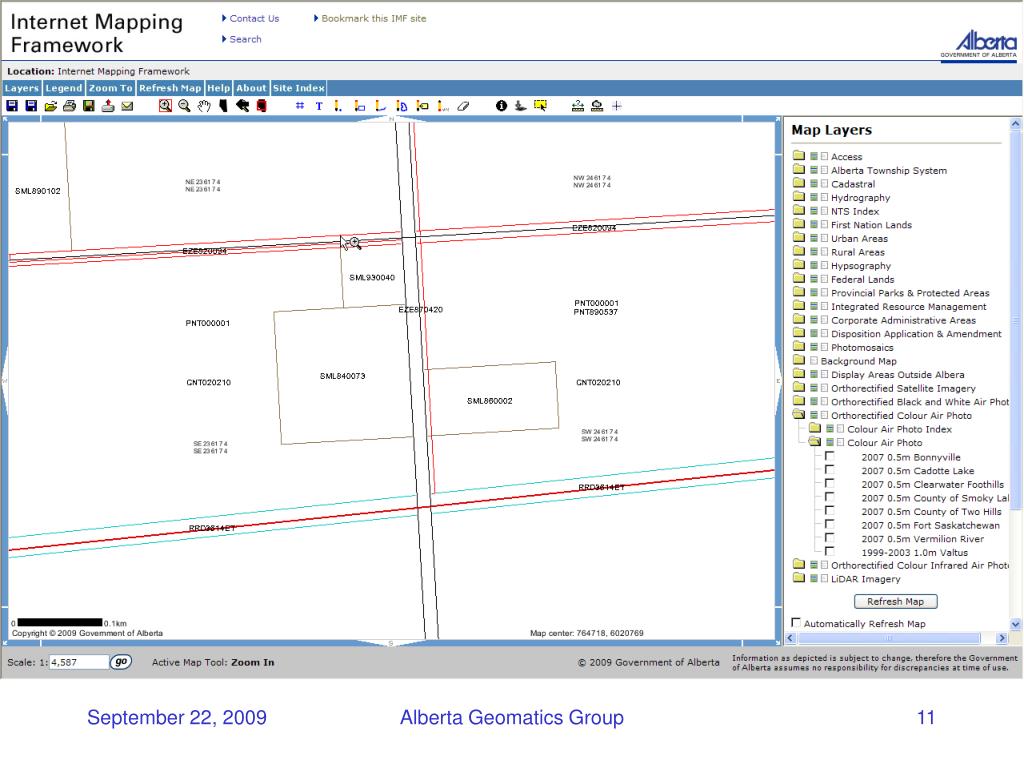The height and width of the screenshot is (768, 1024).
Task: Click the scale value input field
Action: tap(78, 662)
